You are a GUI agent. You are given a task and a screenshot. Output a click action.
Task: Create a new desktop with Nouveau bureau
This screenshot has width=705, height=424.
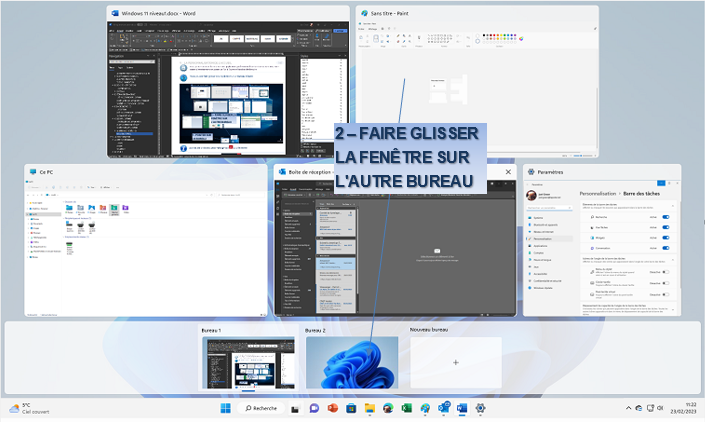[x=455, y=362]
